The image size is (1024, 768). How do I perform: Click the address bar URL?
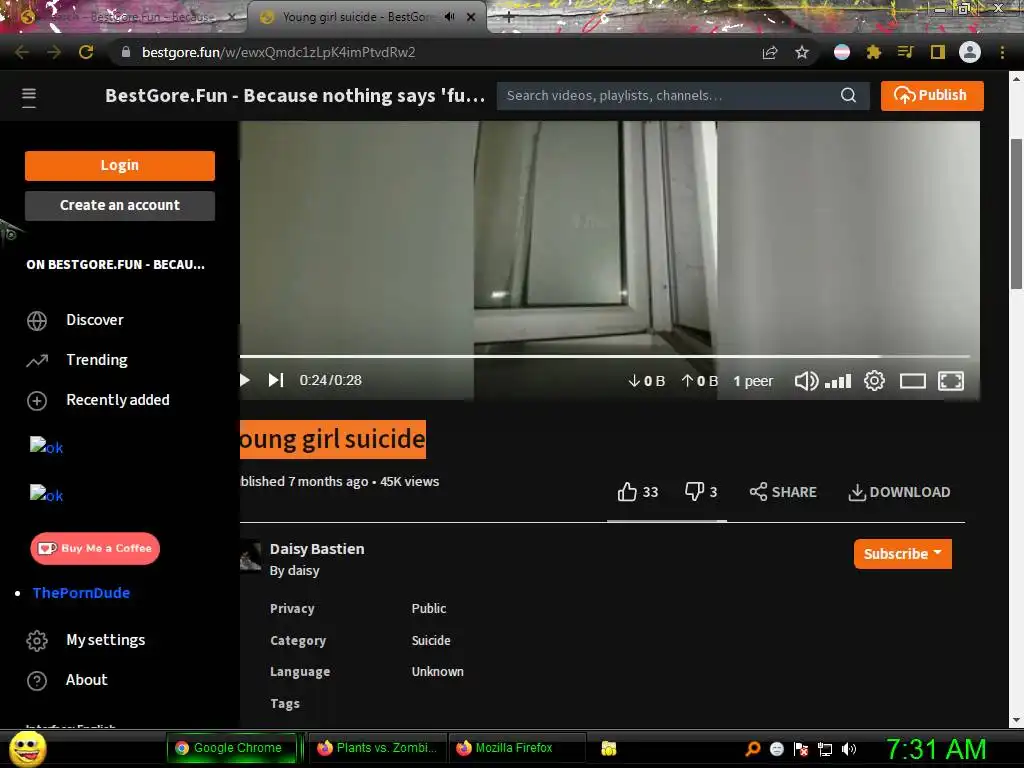pos(279,52)
